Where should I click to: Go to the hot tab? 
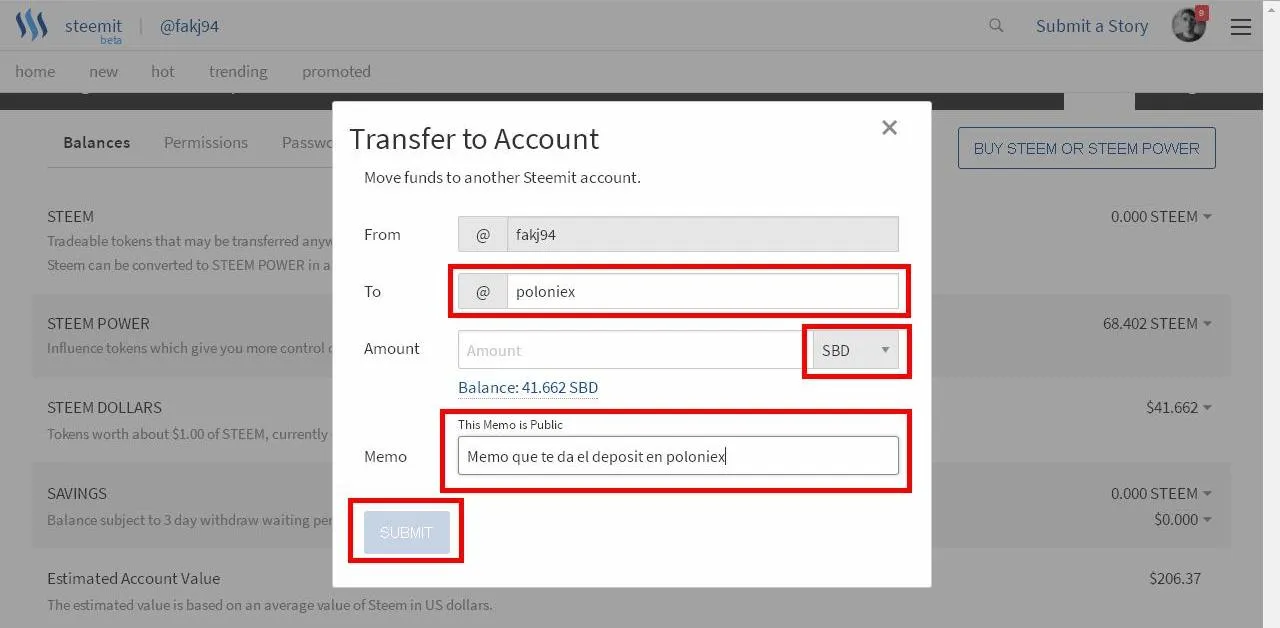pos(162,71)
